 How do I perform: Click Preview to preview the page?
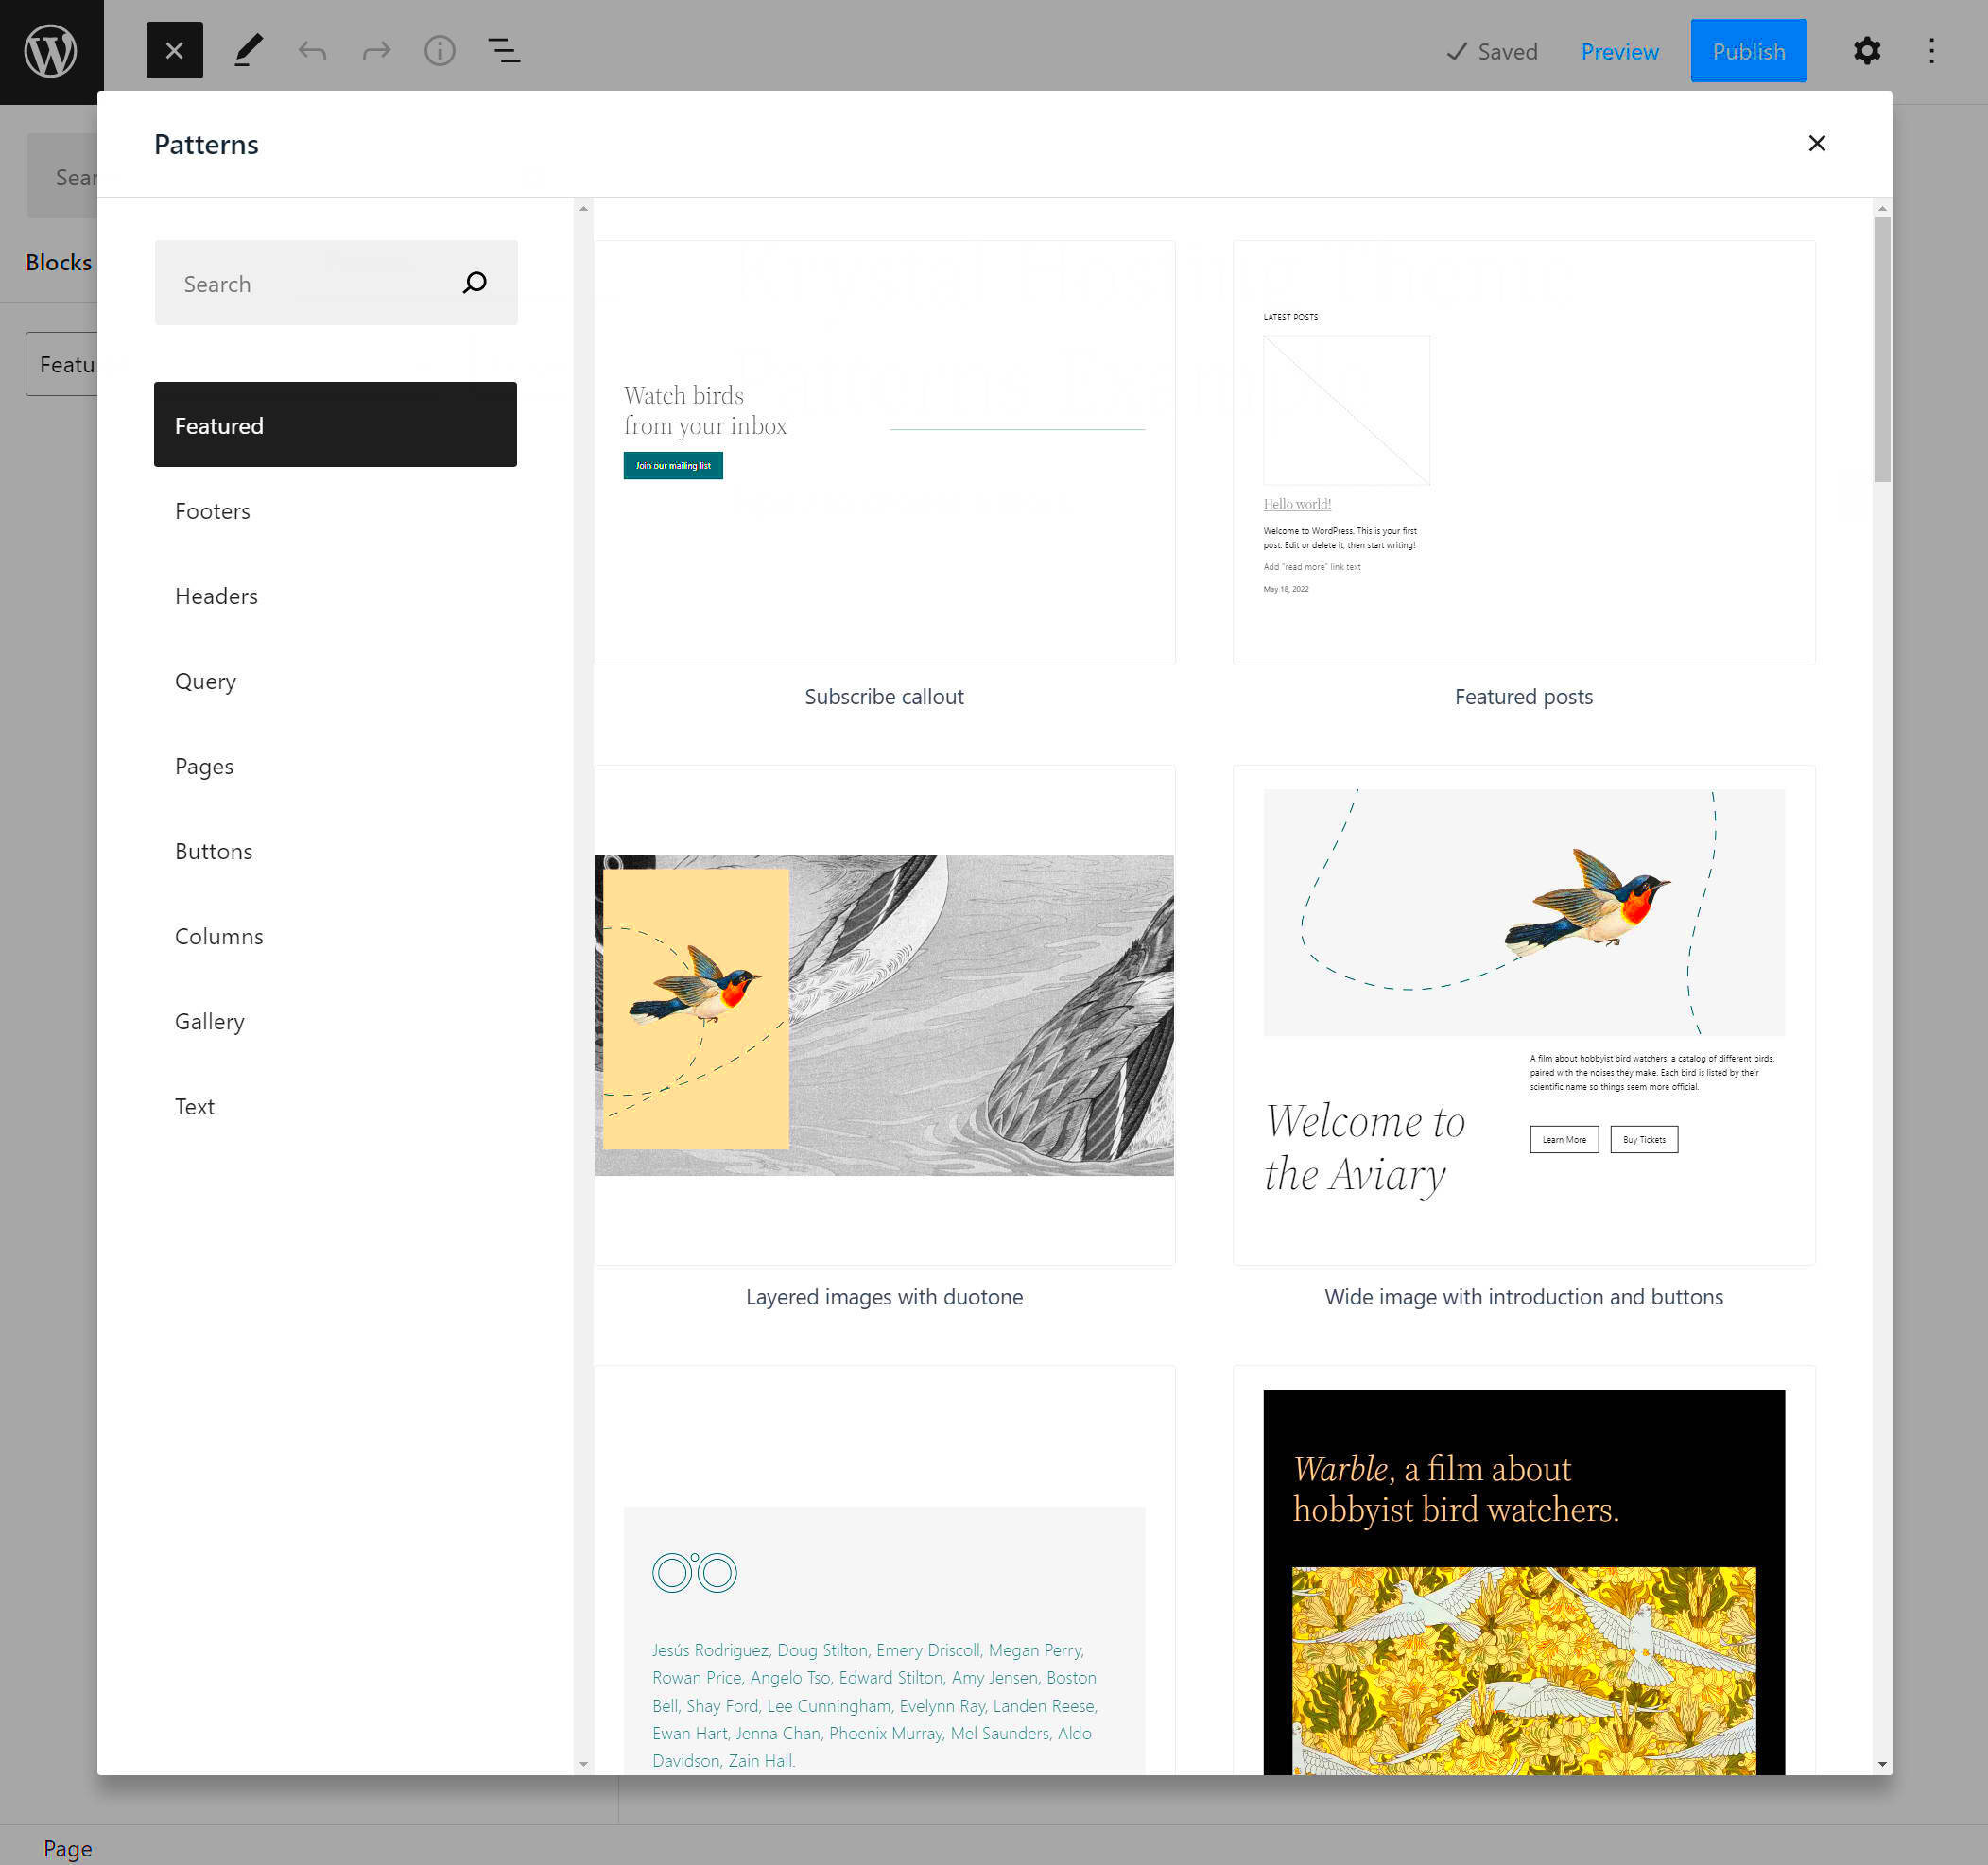point(1618,51)
